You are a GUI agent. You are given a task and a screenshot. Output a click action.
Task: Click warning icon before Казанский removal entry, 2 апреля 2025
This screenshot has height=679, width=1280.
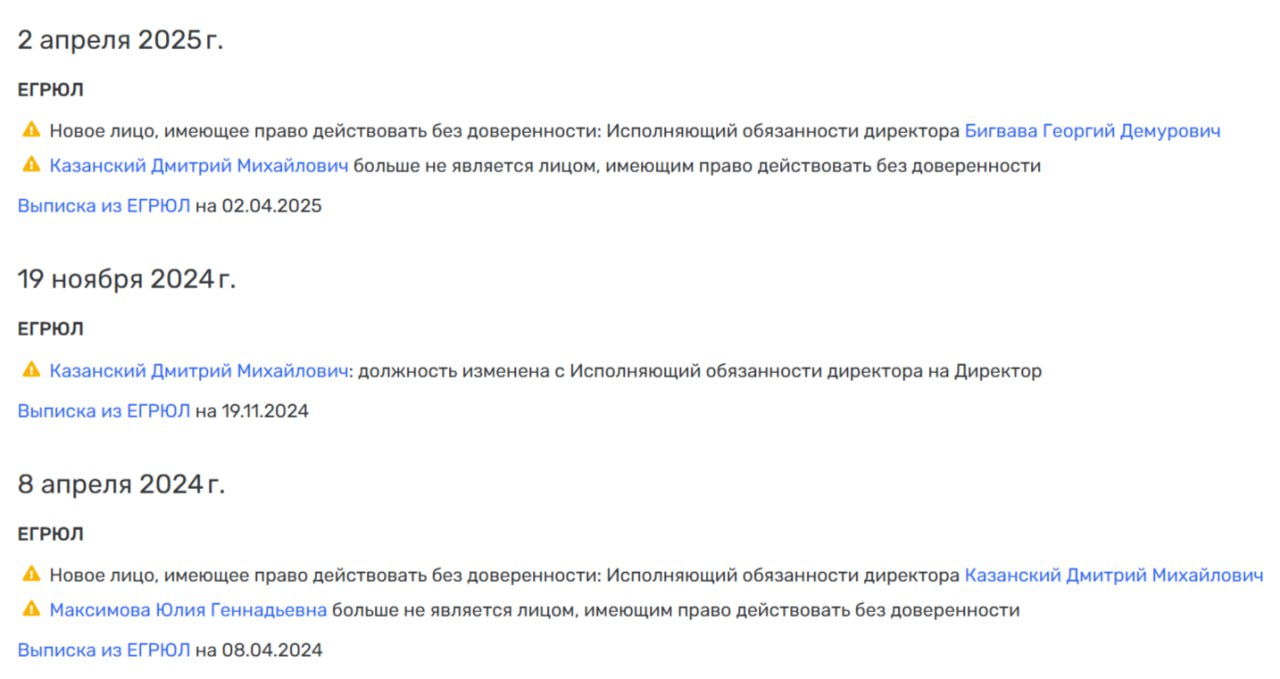31,165
